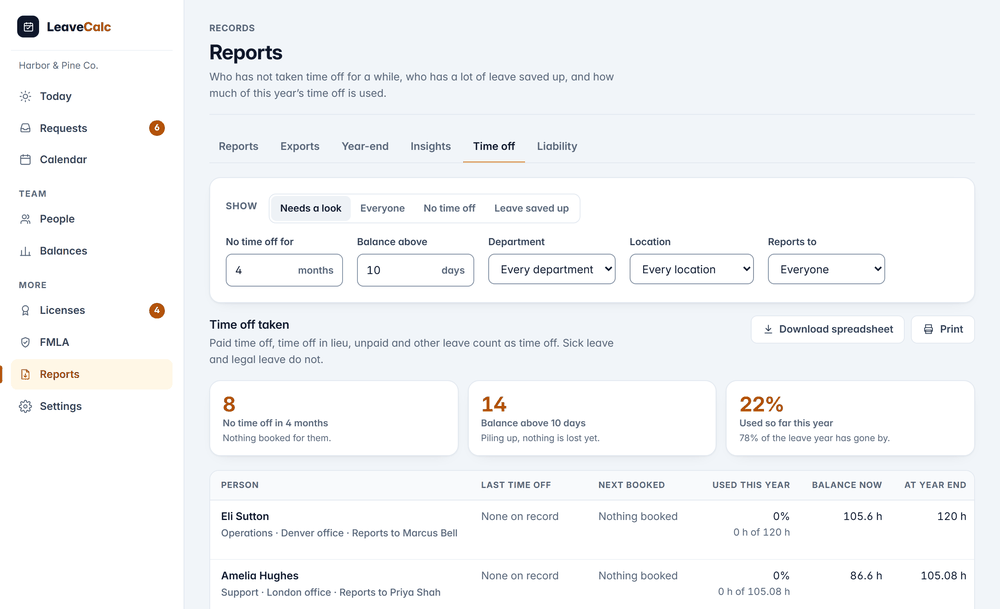Select the No time off filter

[449, 209]
